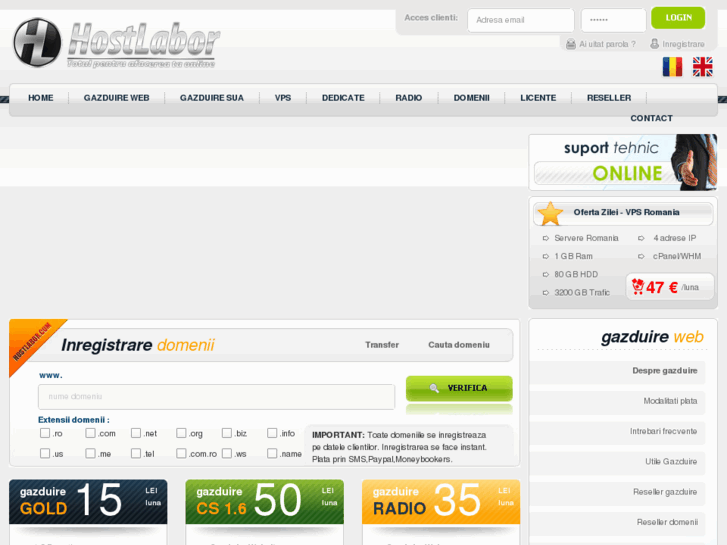Viewport: 727px width, 545px height.
Task: Click the 4 adrese IP feature text
Action: tap(675, 238)
